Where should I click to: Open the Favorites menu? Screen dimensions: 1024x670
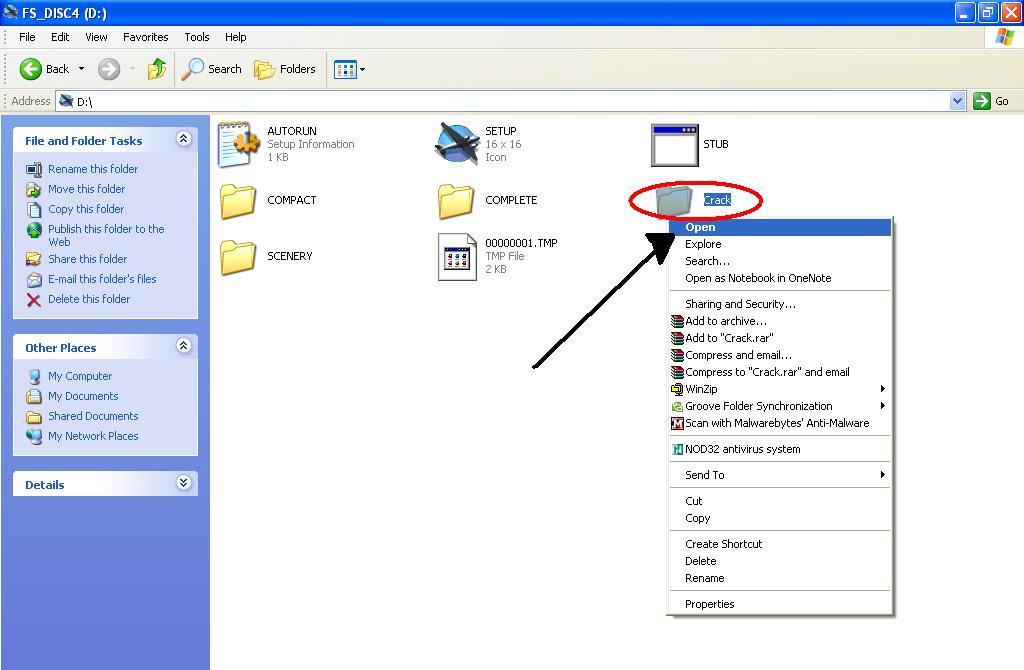click(x=145, y=37)
